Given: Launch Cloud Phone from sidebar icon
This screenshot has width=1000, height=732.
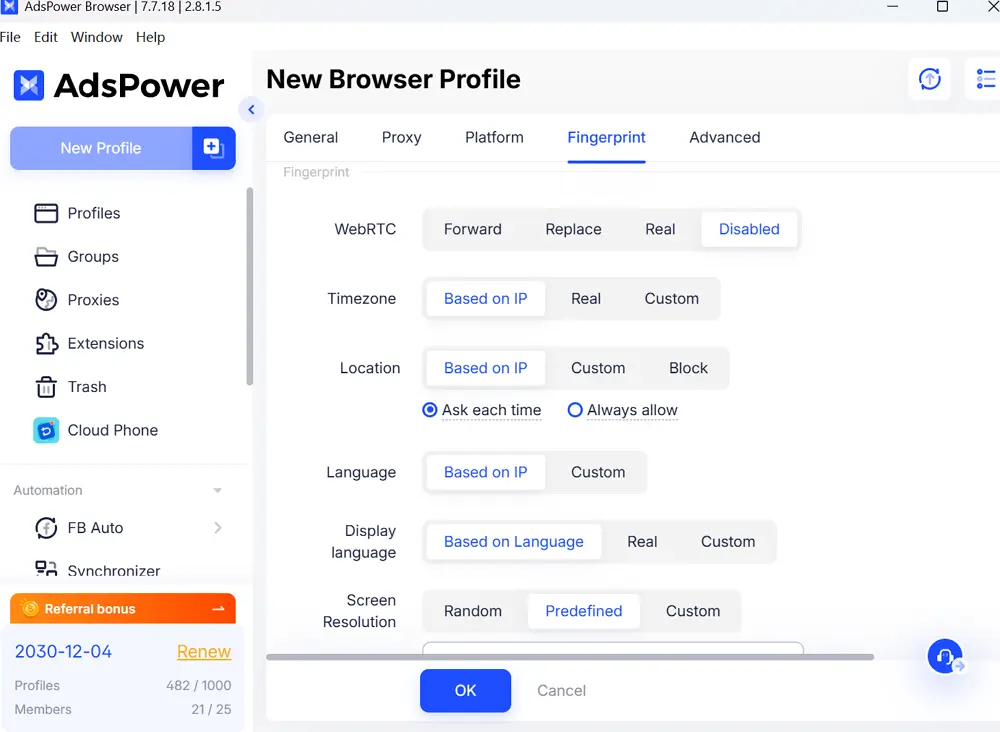Looking at the screenshot, I should [x=46, y=430].
